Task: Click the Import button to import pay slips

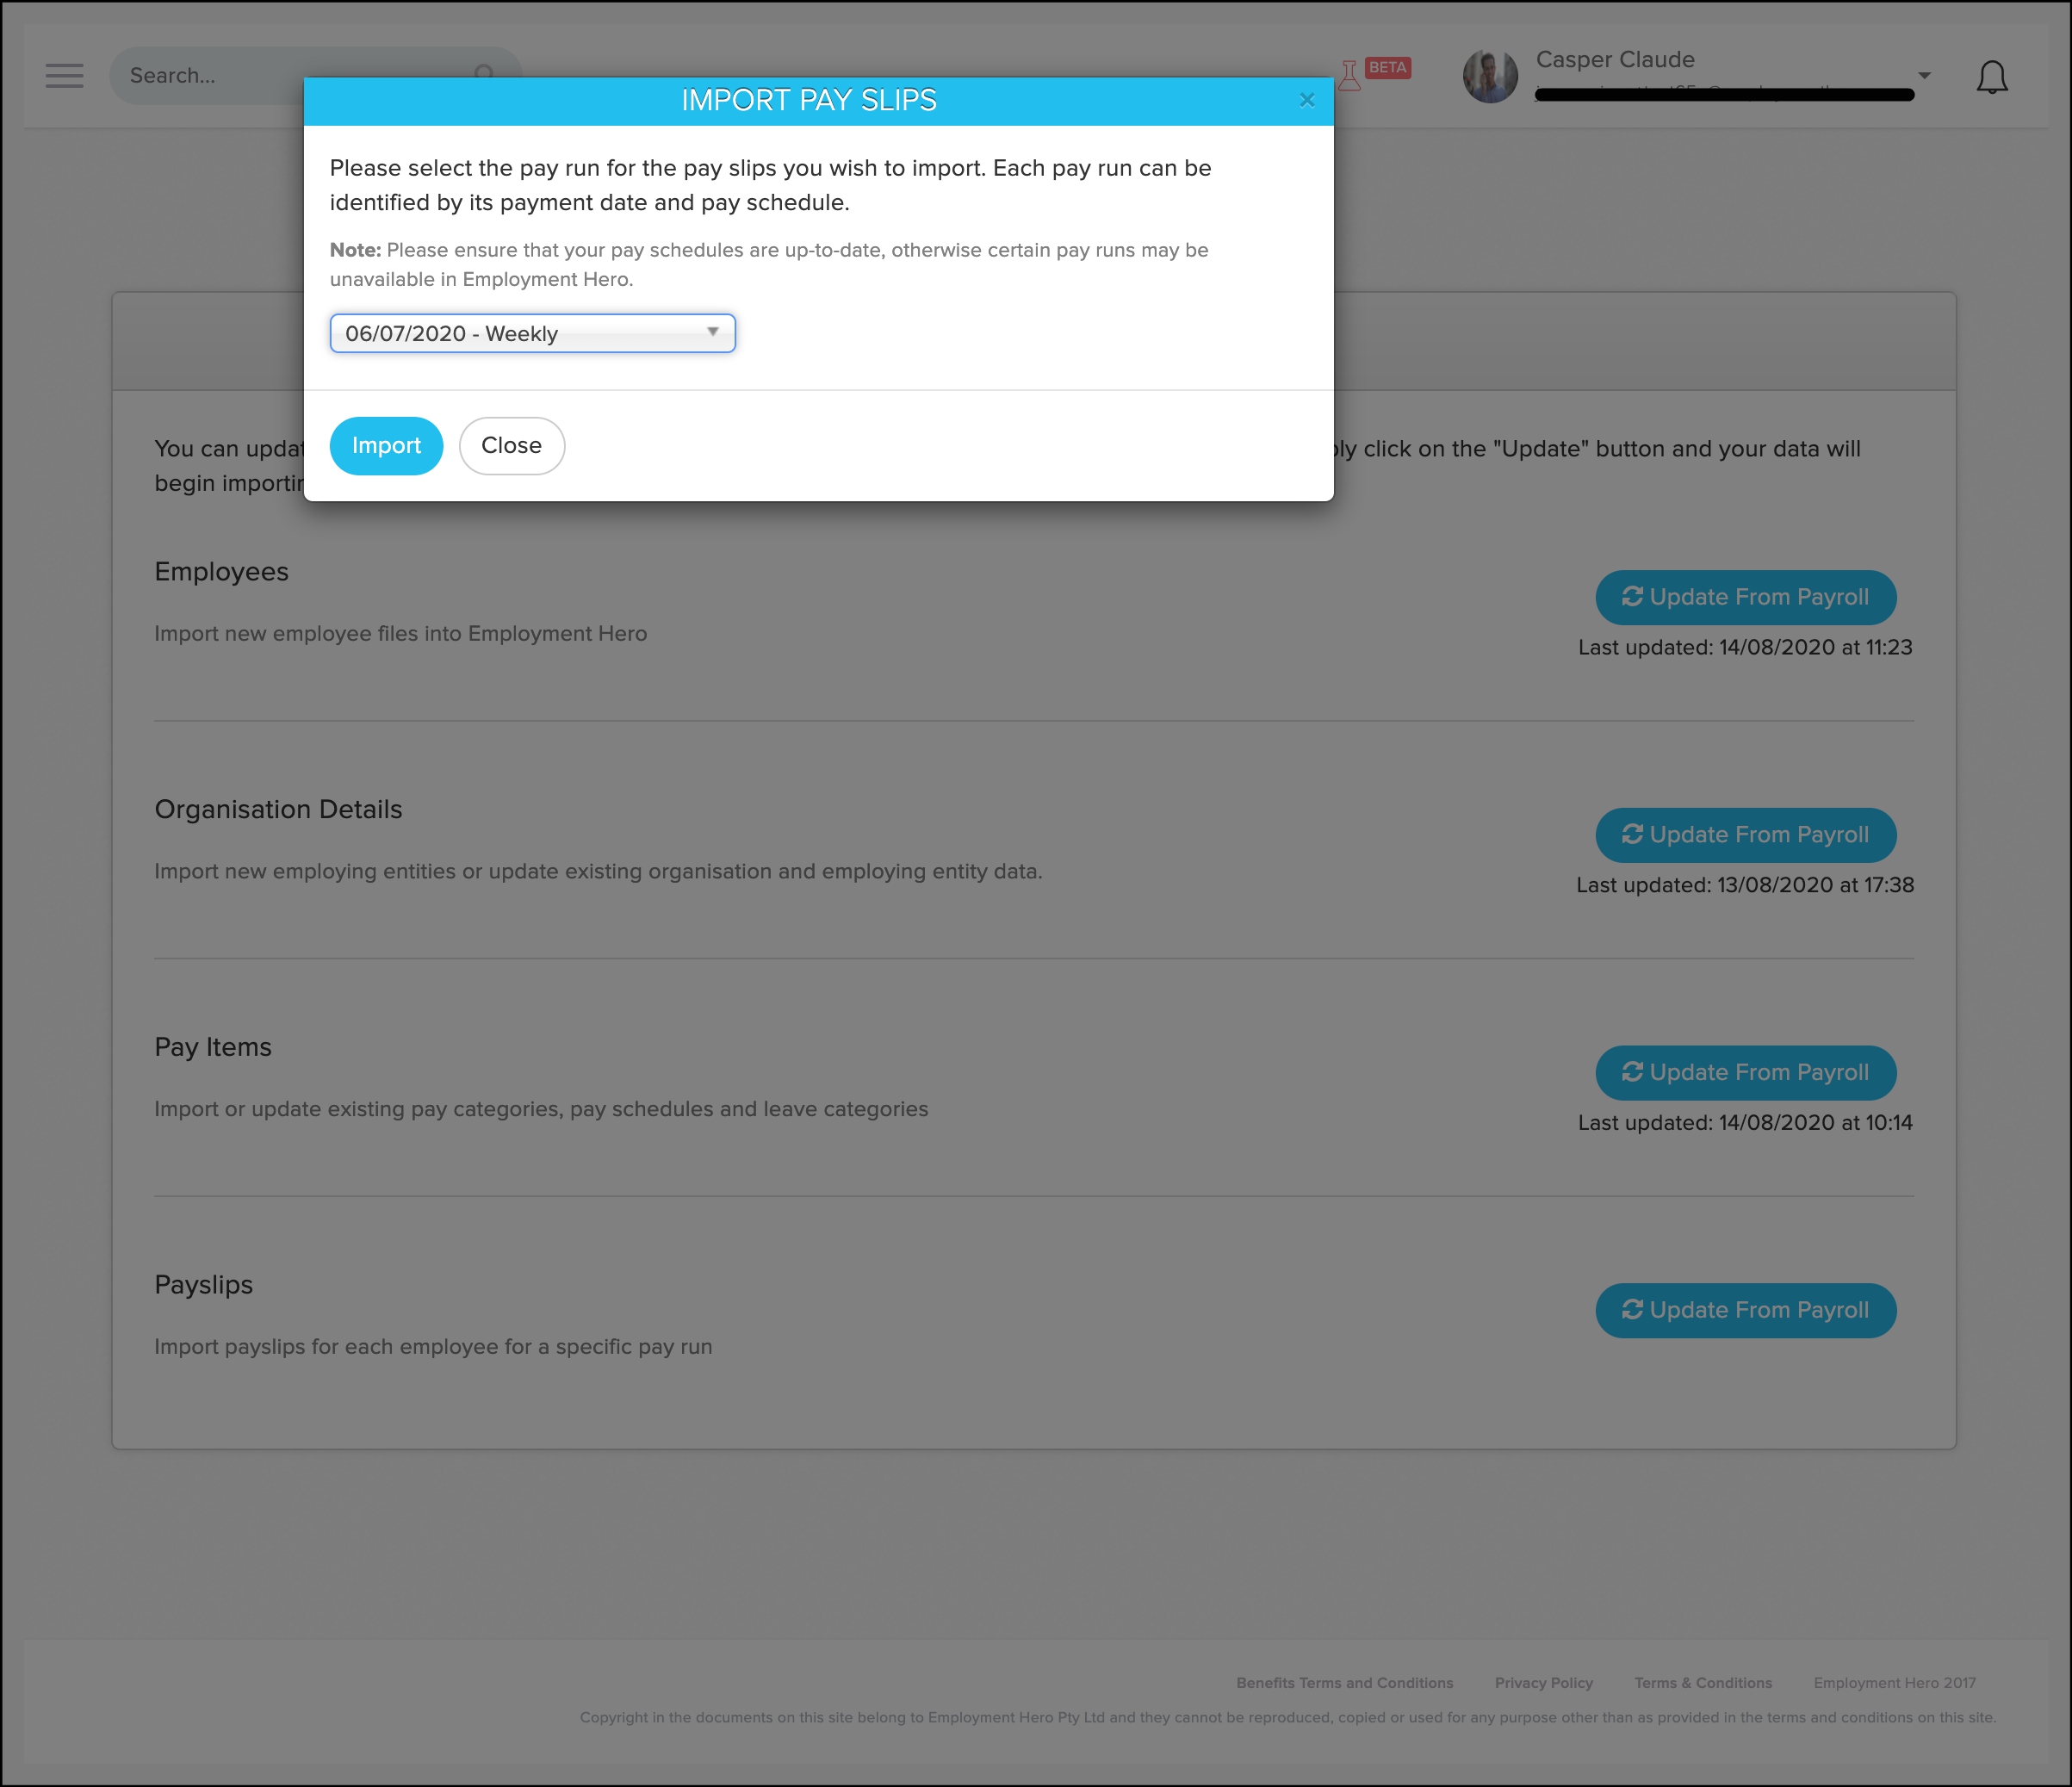Action: click(386, 444)
